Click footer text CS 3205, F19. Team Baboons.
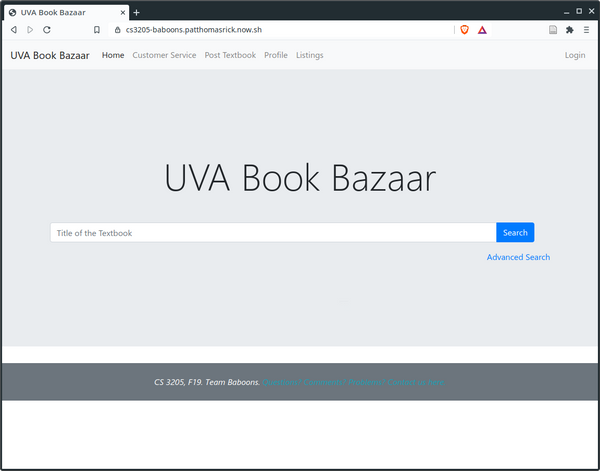 point(207,382)
